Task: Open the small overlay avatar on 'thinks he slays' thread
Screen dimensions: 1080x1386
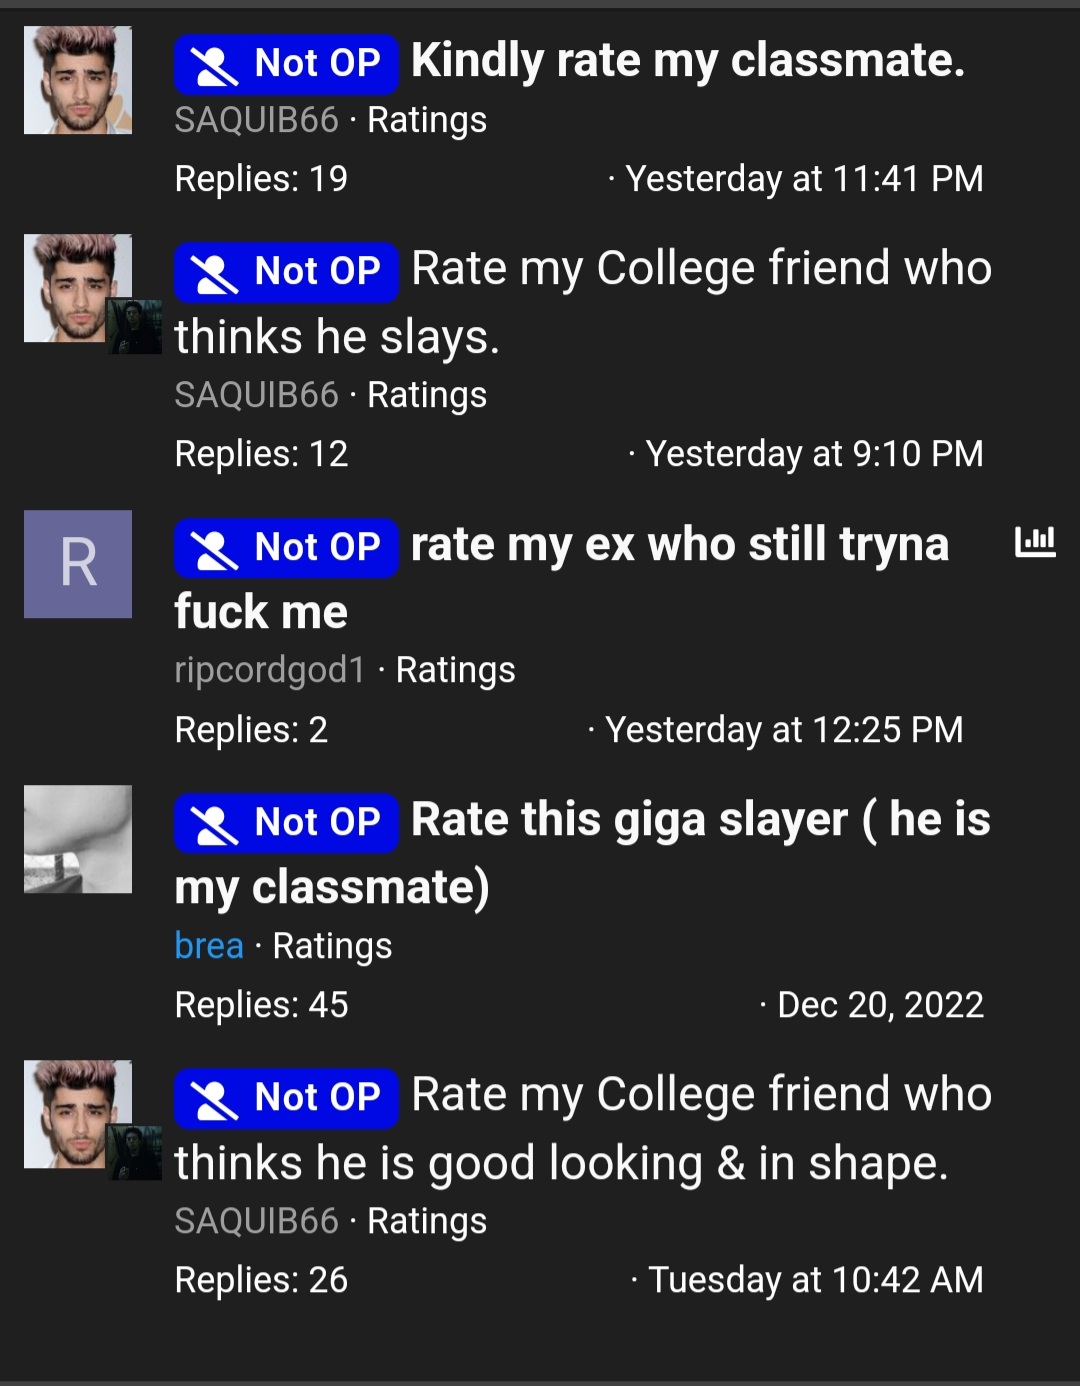Action: point(134,326)
